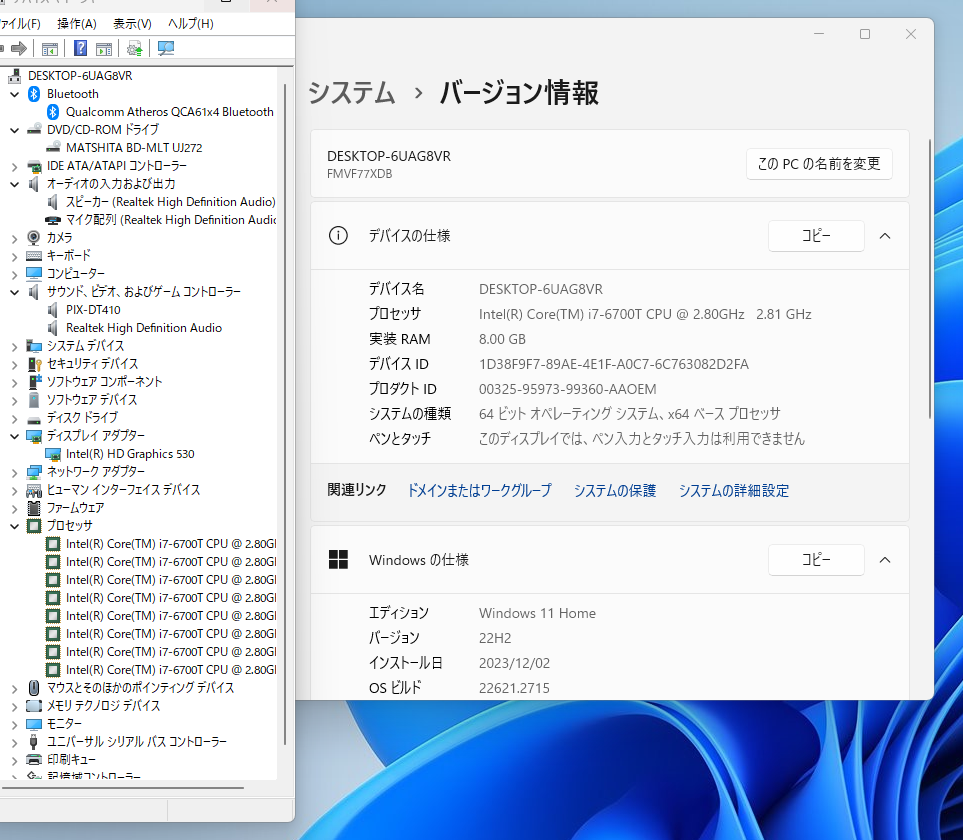Viewport: 963px width, 840px height.
Task: Select the first Intel Core i7-6700T processor entry
Action: pos(171,543)
